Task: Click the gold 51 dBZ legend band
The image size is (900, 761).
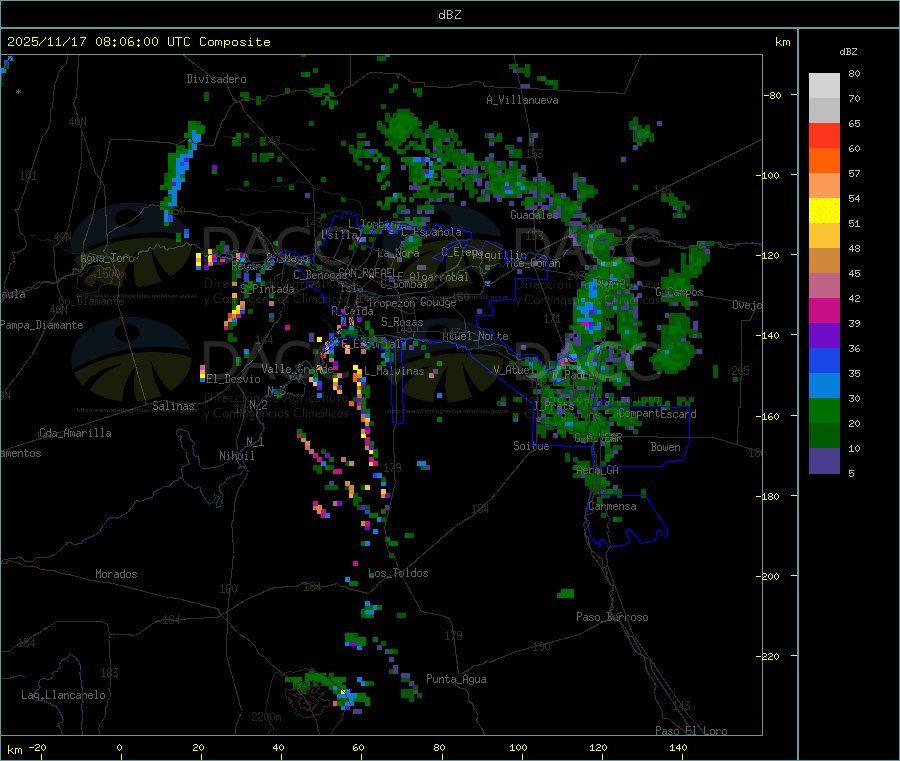Action: (x=824, y=235)
